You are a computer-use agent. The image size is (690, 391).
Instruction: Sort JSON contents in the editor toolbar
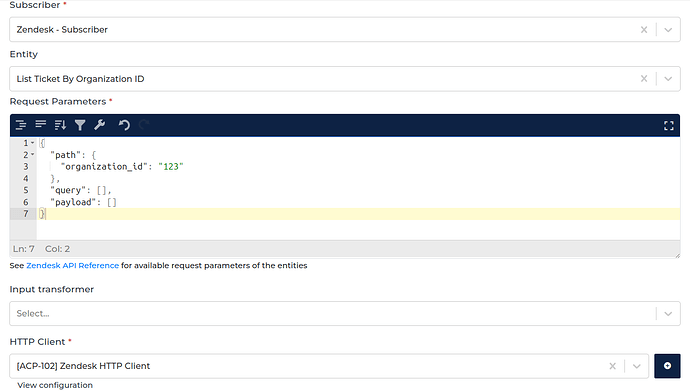(60, 125)
